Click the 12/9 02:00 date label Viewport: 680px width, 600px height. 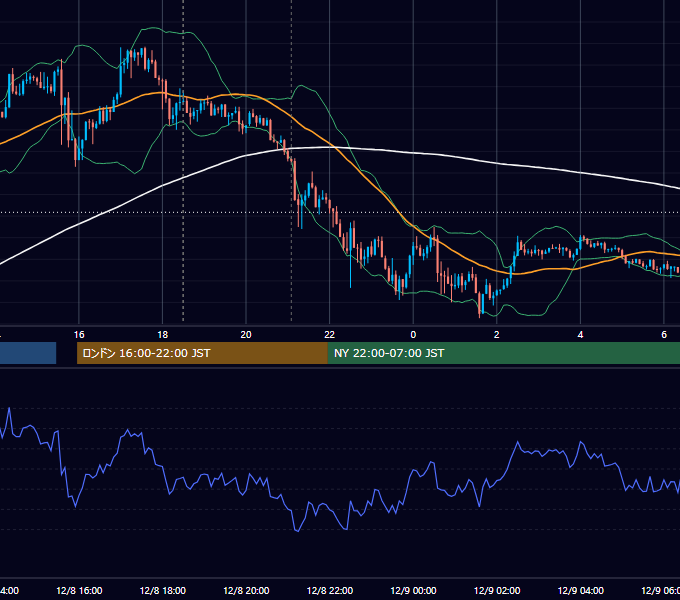[x=497, y=591]
